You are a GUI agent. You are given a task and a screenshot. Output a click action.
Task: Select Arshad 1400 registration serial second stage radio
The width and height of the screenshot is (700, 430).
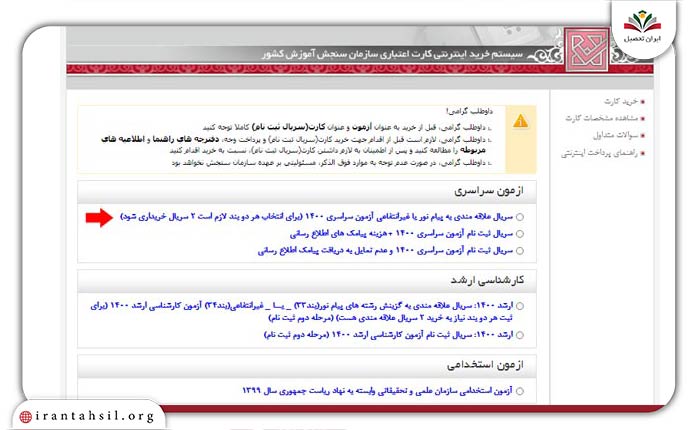(520, 335)
